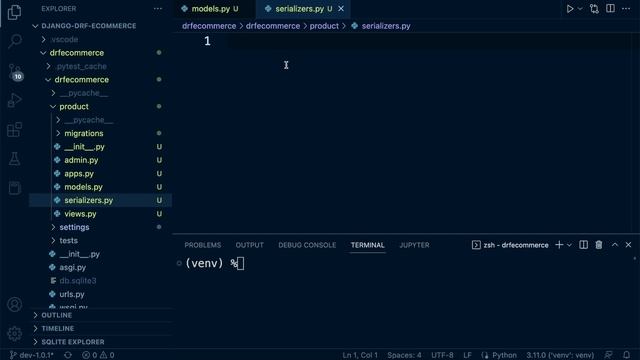Click the product breadcrumb segment

coord(324,26)
